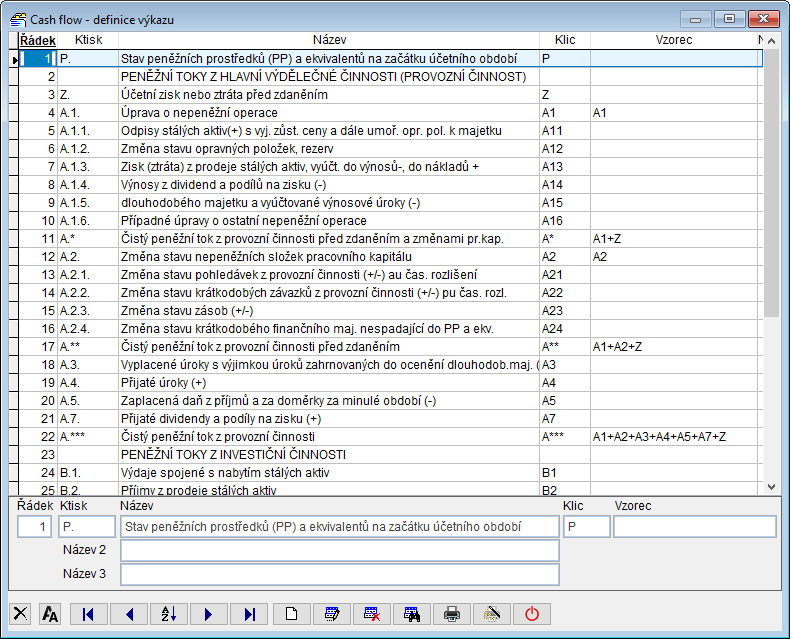
Task: Click the red power exit button
Action: tap(531, 614)
